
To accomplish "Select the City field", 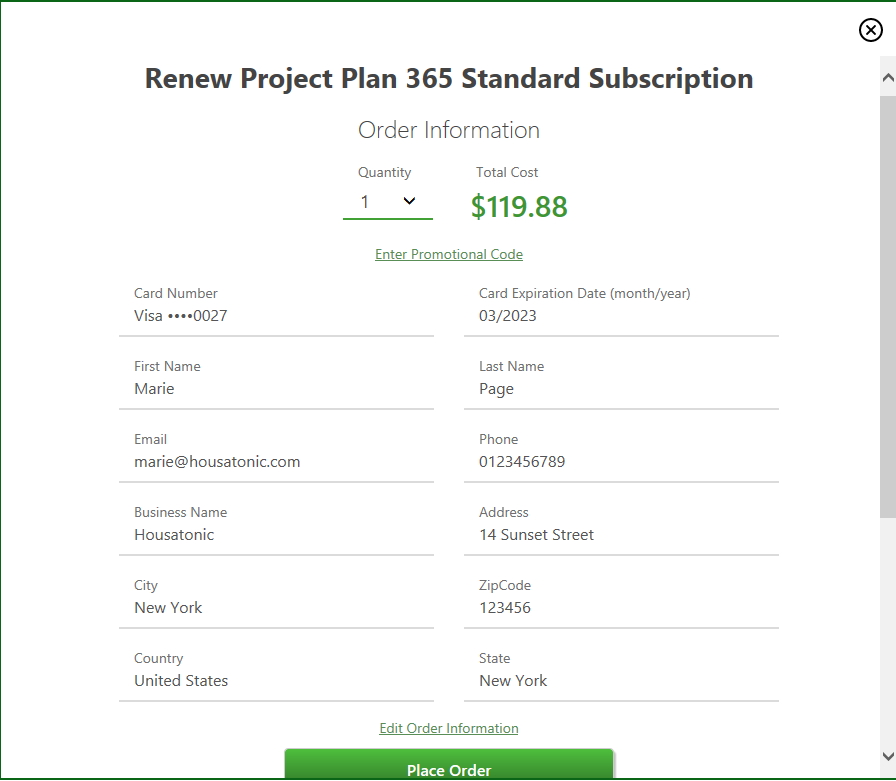I will click(x=276, y=600).
